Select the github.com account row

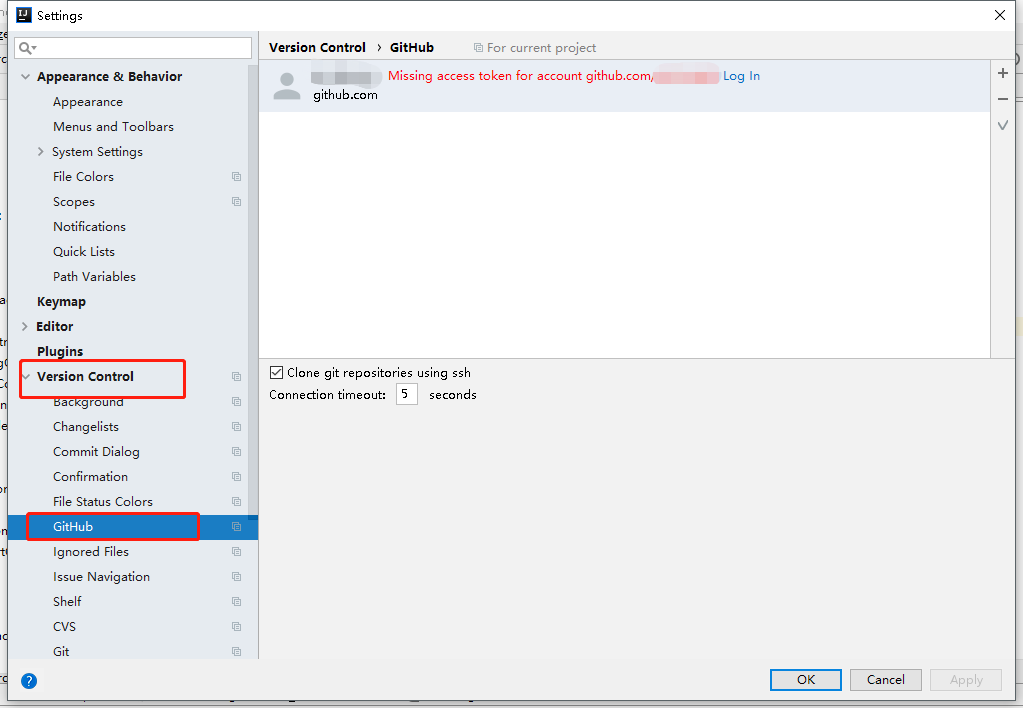tap(624, 86)
